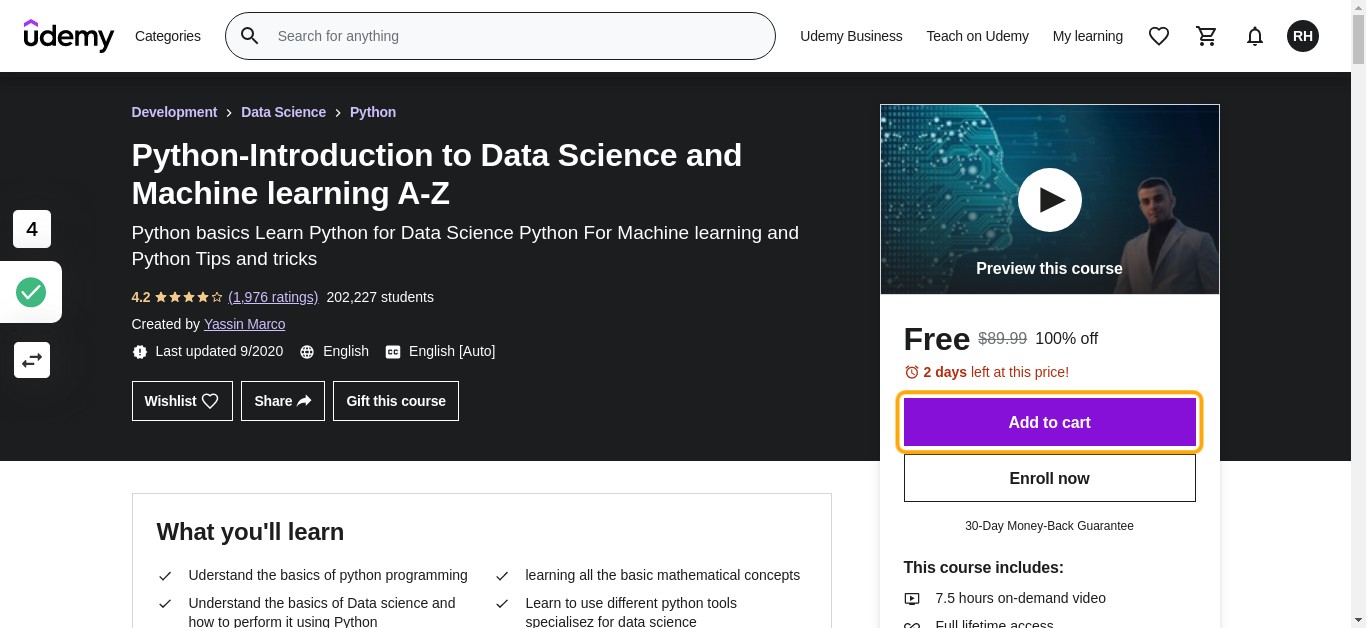The height and width of the screenshot is (628, 1366).
Task: Go to My learning
Action: coord(1088,36)
